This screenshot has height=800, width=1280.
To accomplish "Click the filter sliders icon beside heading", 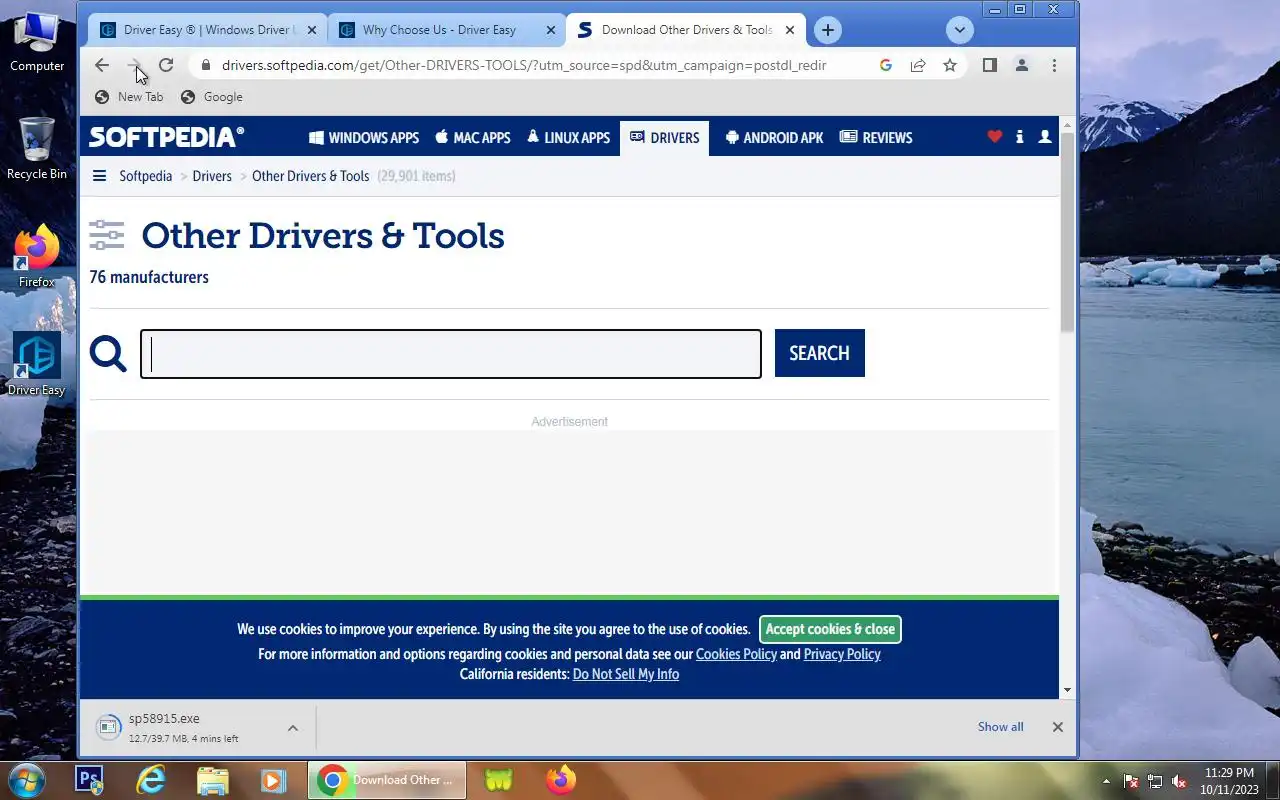I will pyautogui.click(x=107, y=235).
